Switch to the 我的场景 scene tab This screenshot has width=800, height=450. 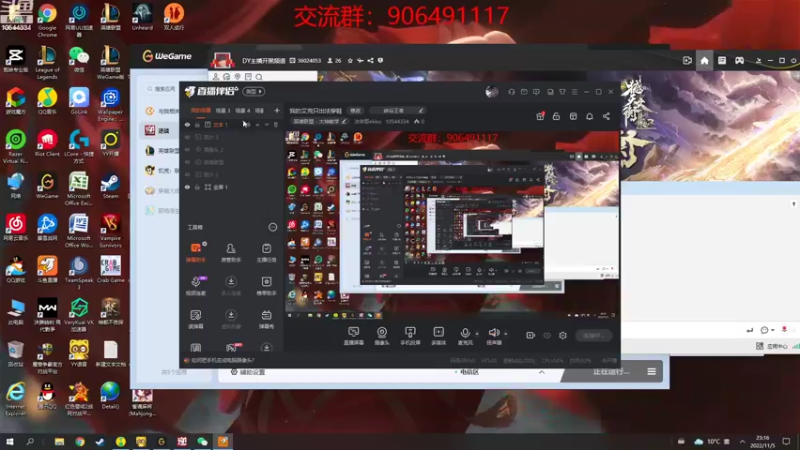(201, 110)
